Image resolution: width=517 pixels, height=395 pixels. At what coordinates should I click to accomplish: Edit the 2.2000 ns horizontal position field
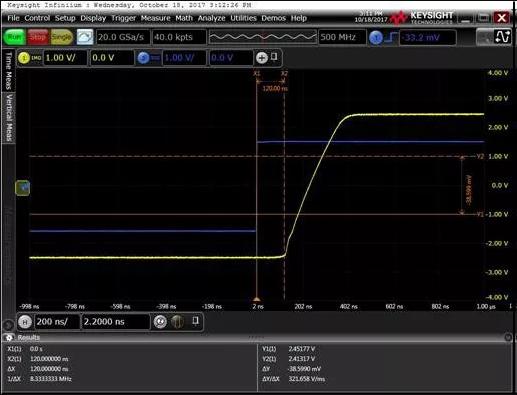pyautogui.click(x=116, y=322)
